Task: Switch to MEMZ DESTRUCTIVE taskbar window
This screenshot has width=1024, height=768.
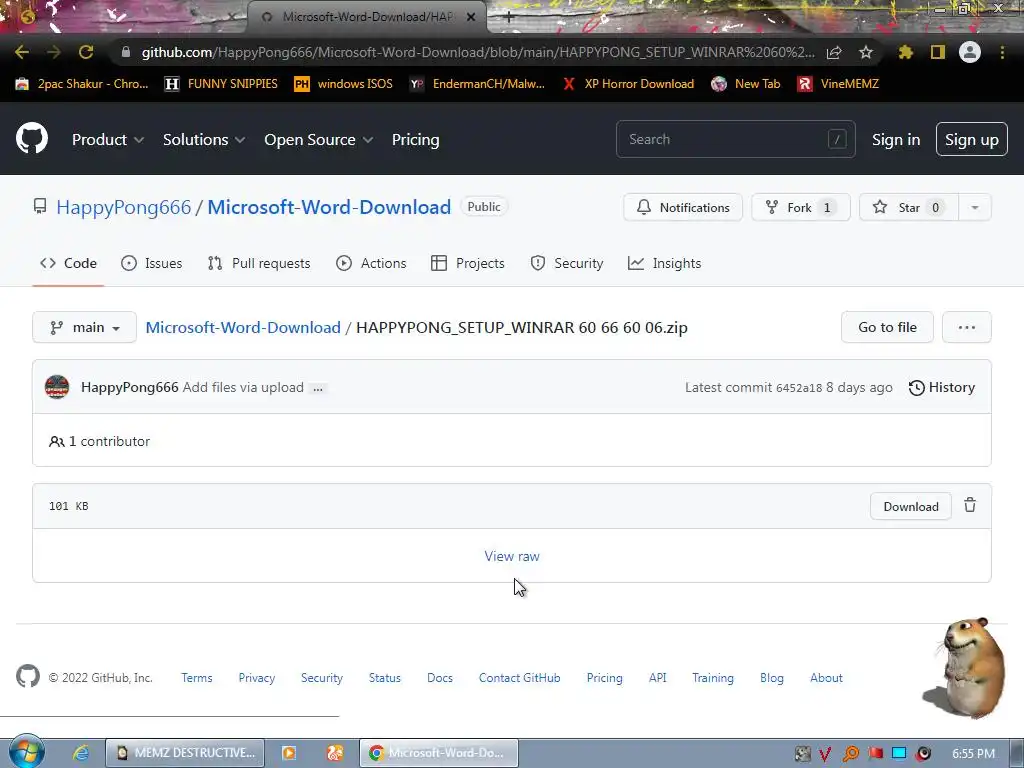Action: (185, 752)
